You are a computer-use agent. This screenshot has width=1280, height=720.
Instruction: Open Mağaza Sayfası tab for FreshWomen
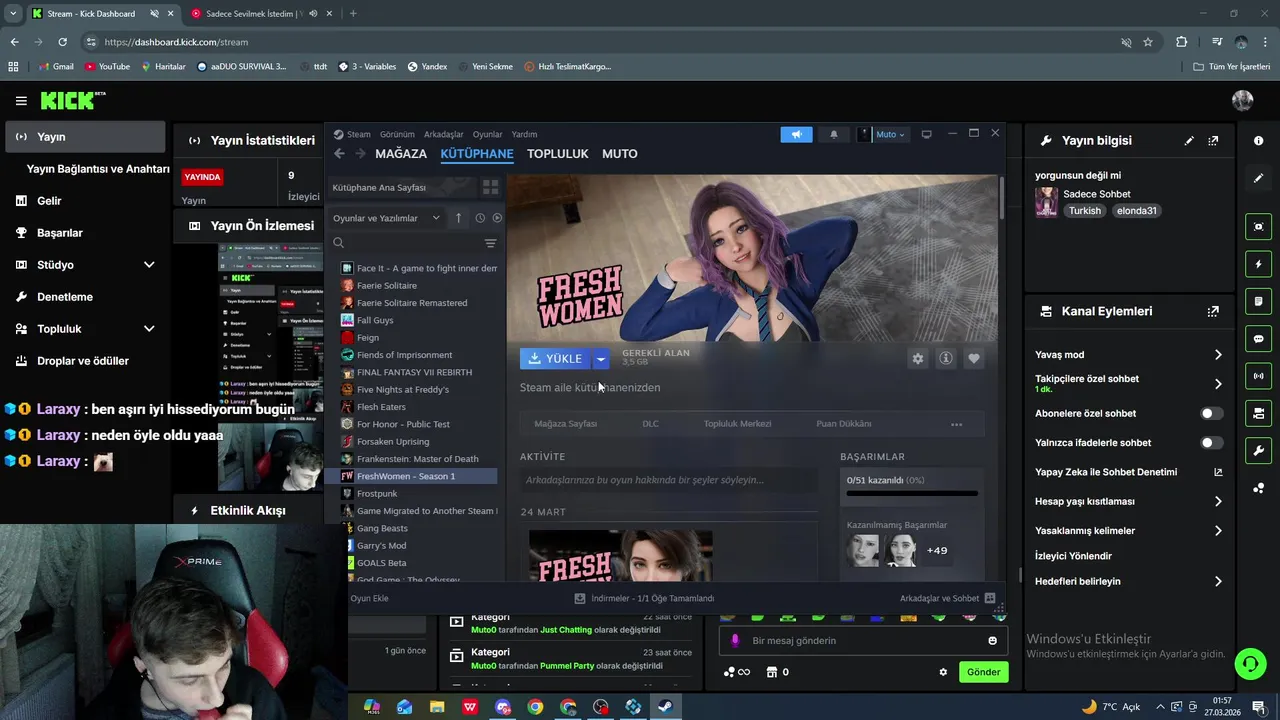tap(566, 424)
